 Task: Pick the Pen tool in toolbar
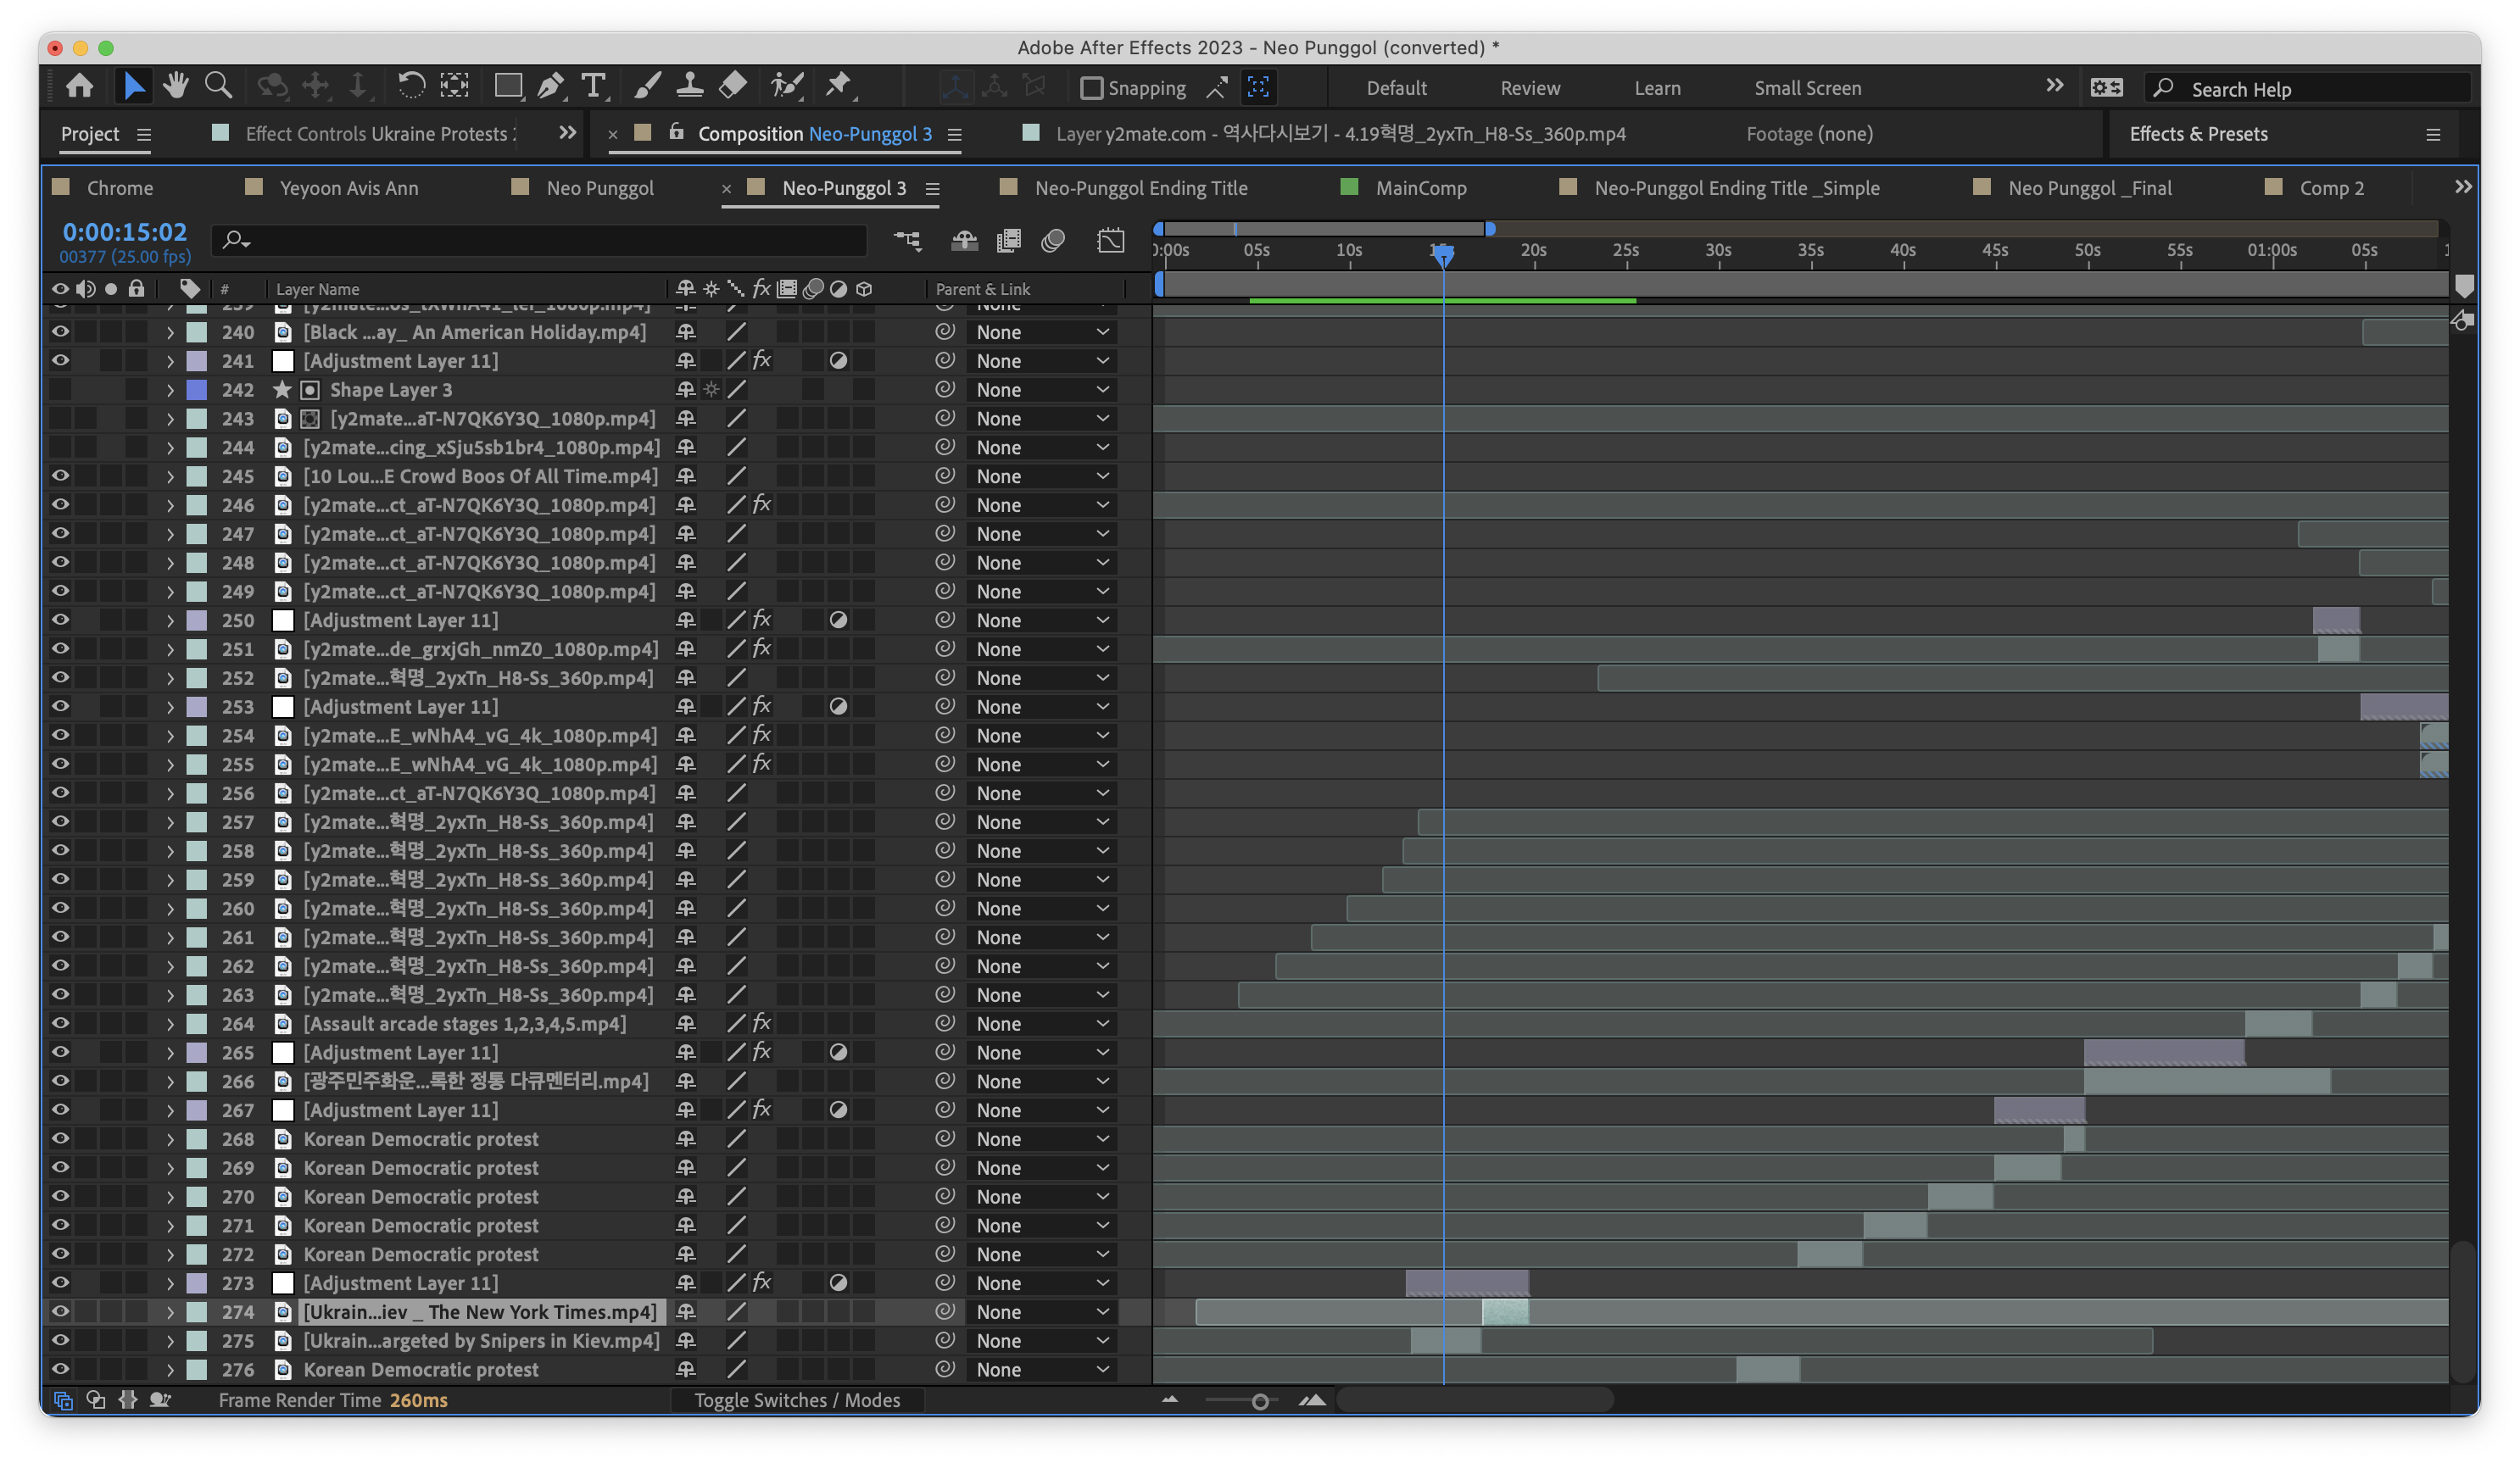click(x=550, y=87)
